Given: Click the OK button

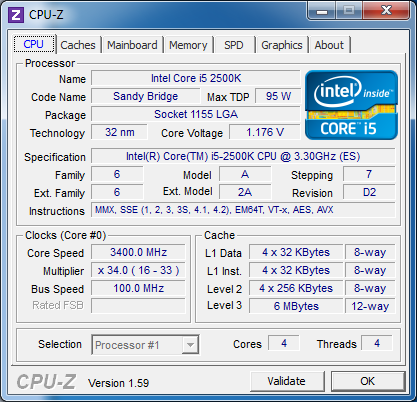Looking at the screenshot, I should 367,381.
